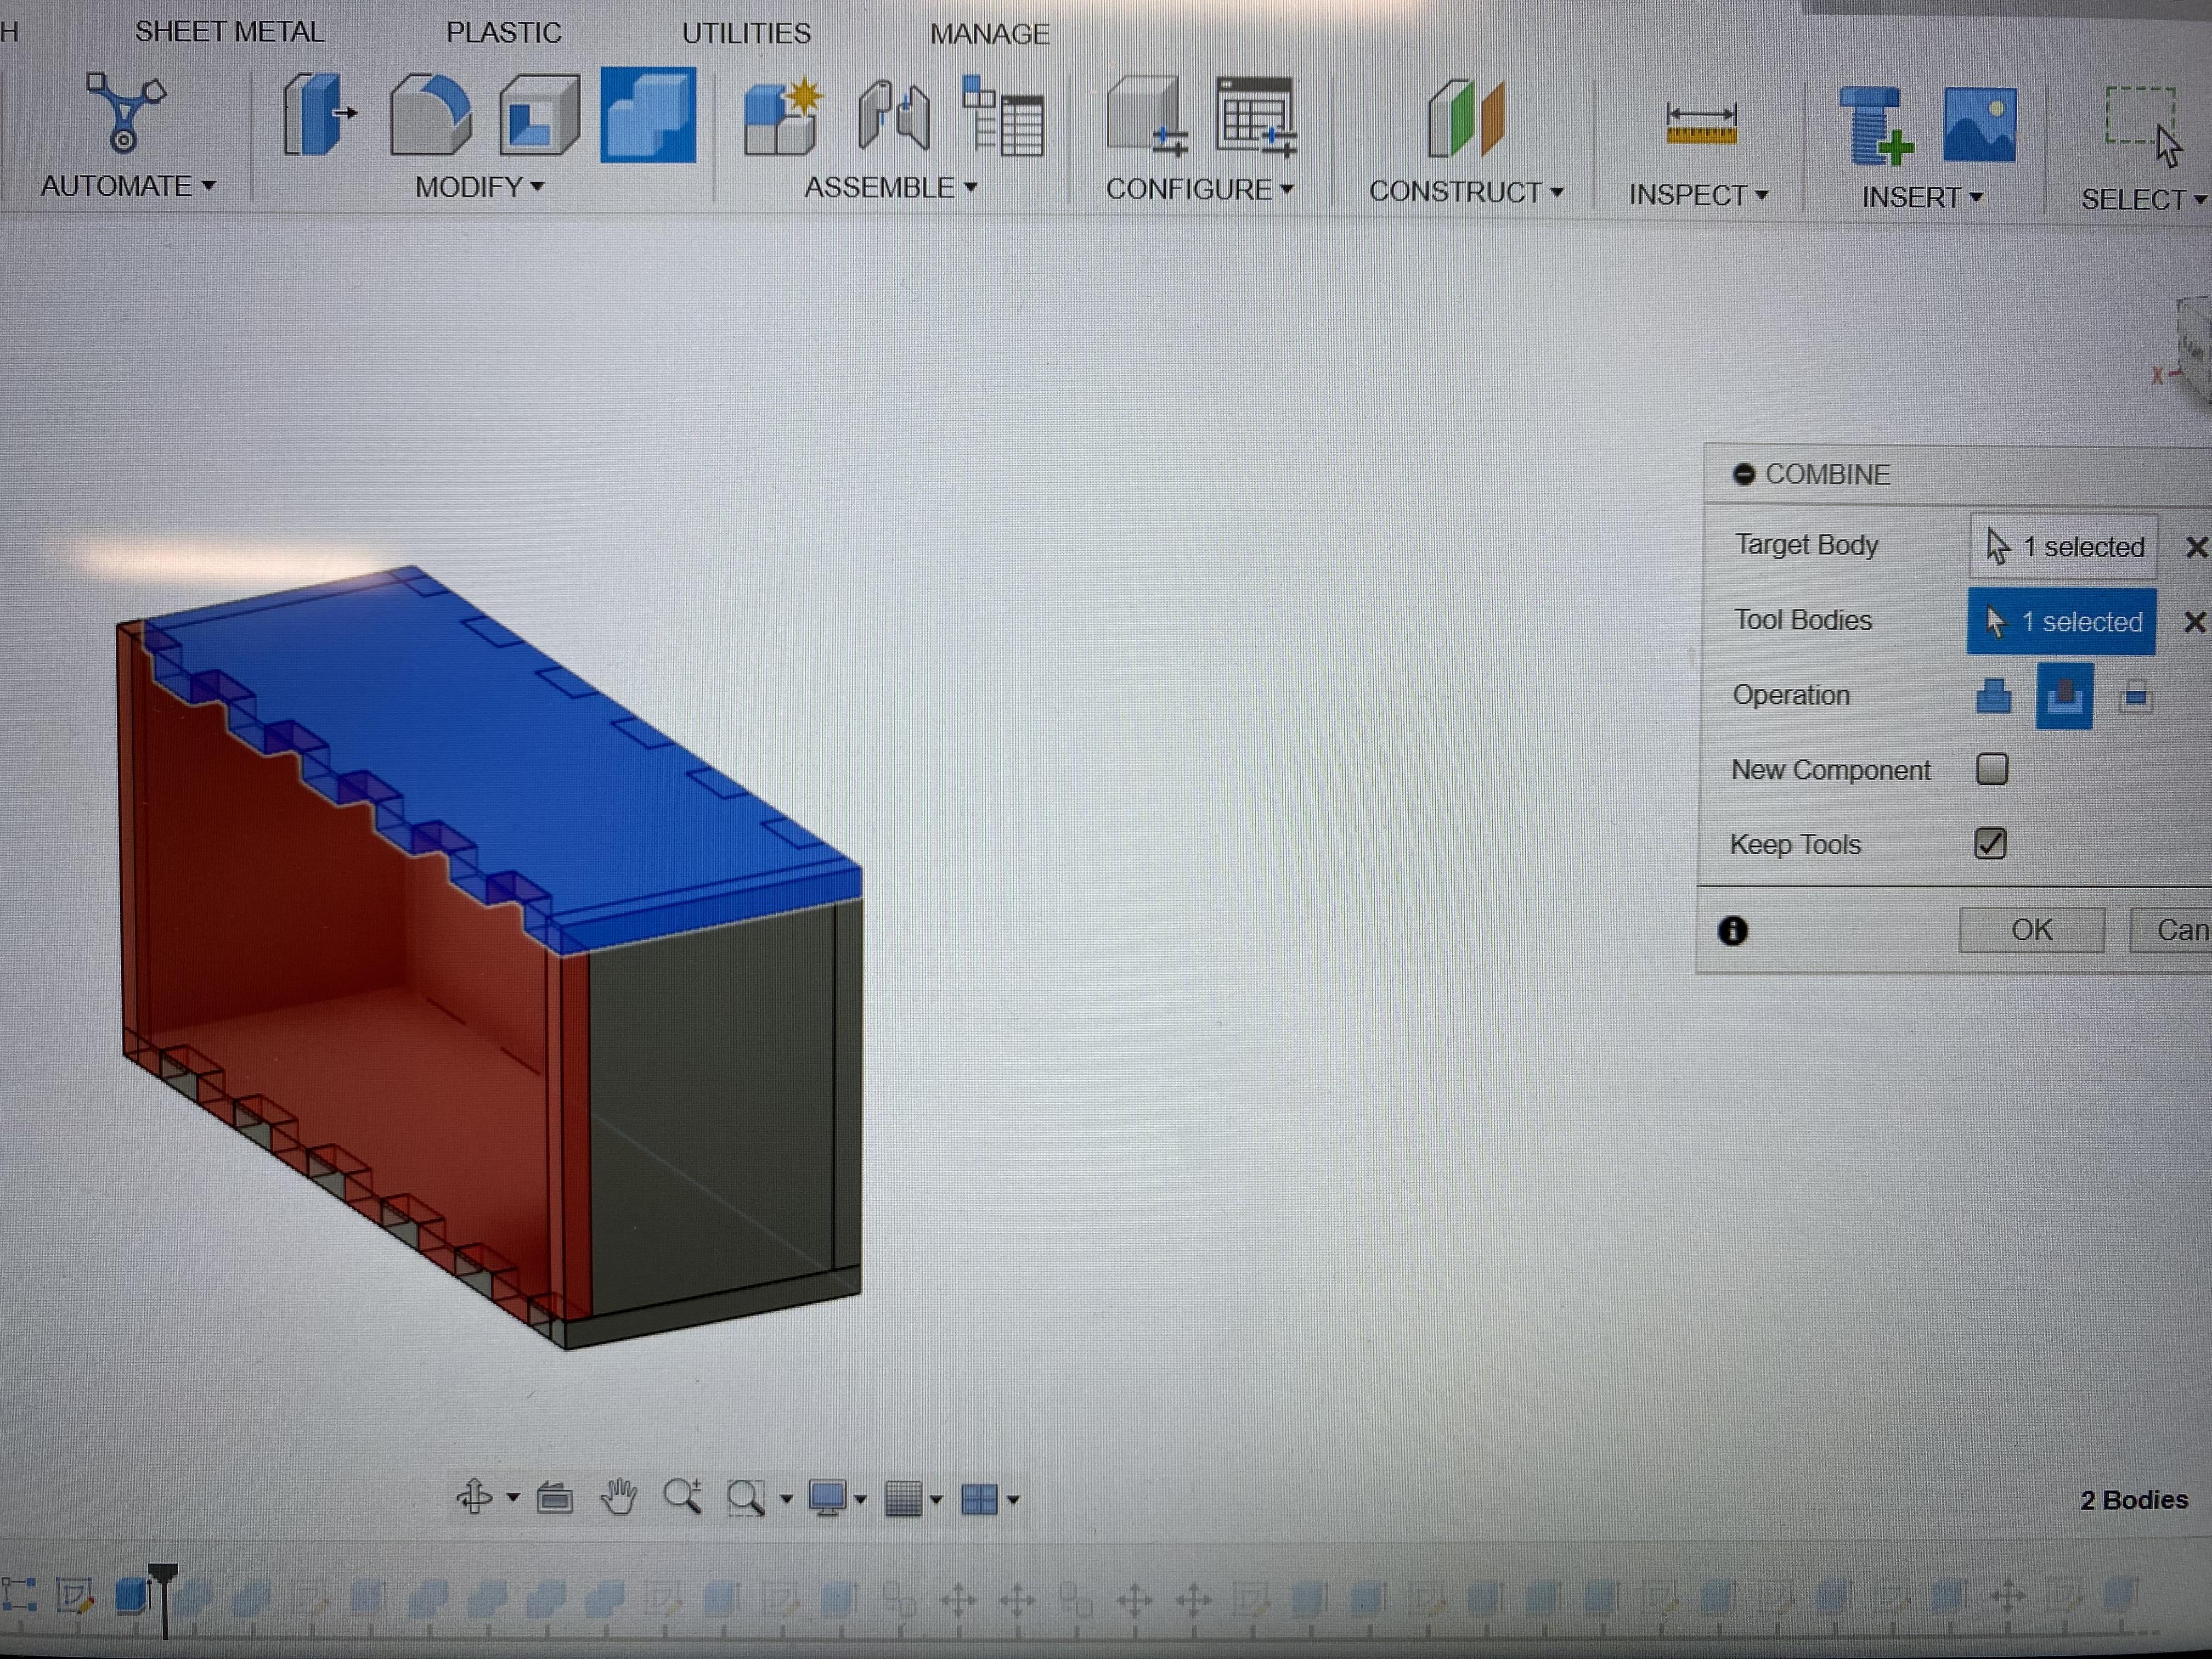Viewport: 2212px width, 1659px height.
Task: Switch to the UTILITIES tab
Action: 746,34
